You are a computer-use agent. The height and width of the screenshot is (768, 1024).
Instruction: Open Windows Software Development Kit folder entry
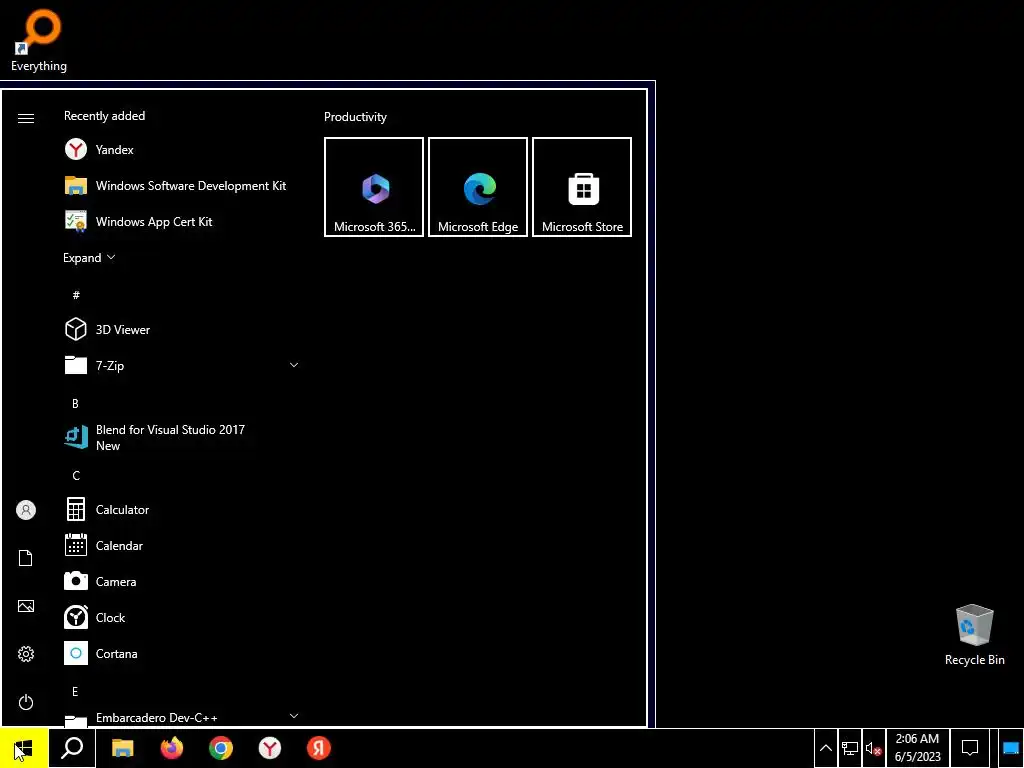pyautogui.click(x=181, y=185)
